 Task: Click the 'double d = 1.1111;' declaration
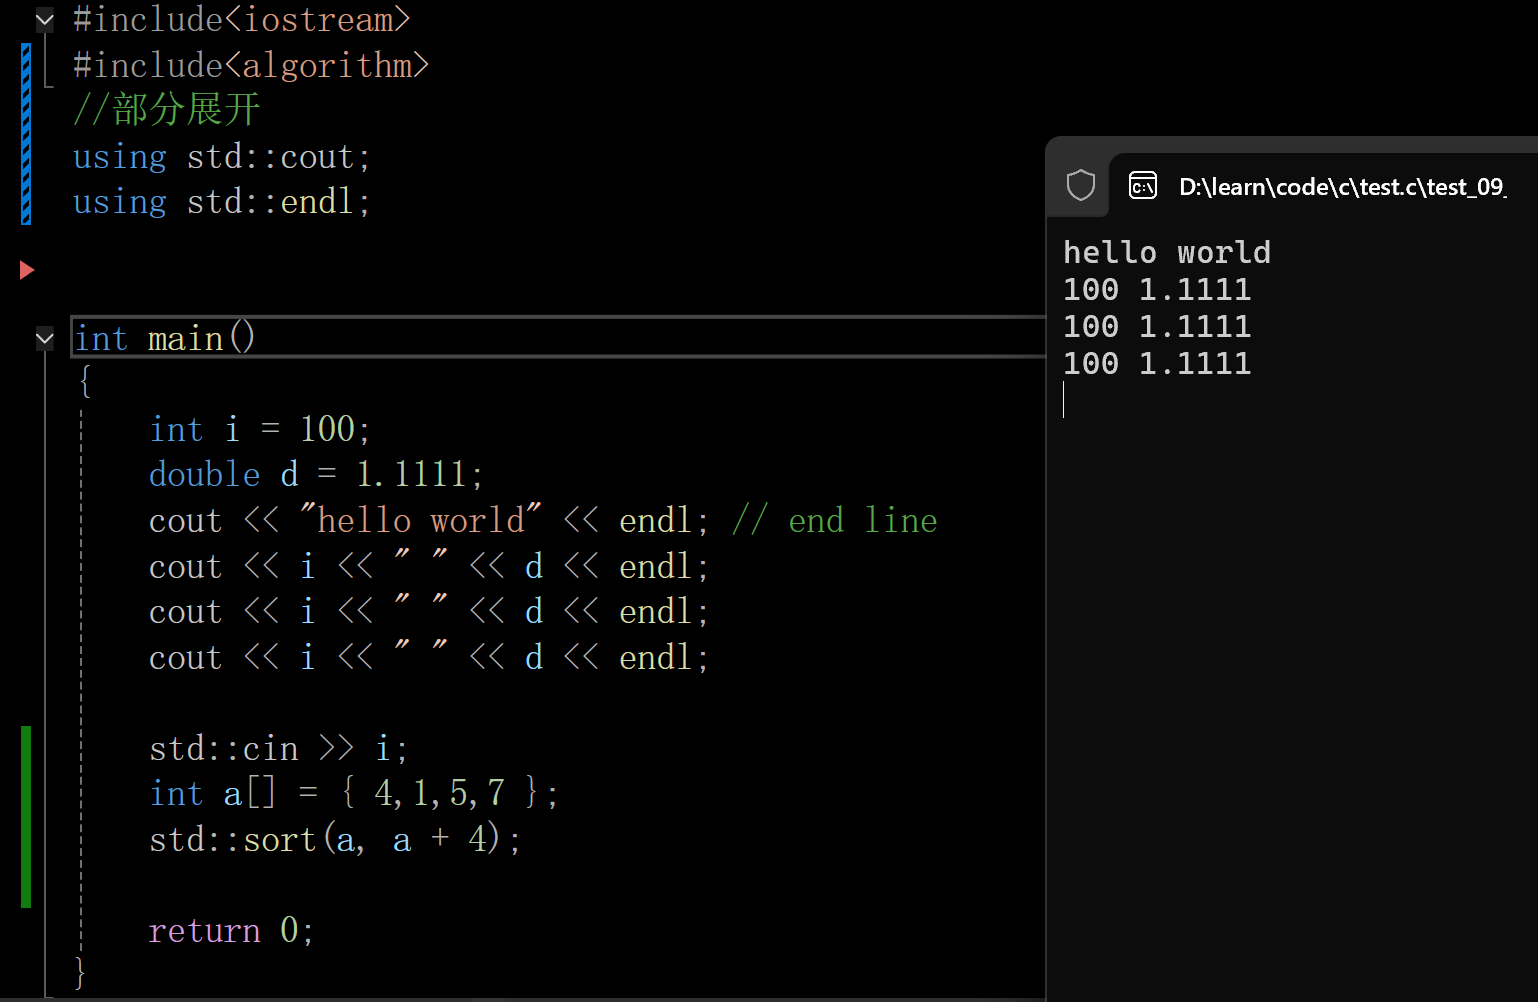pyautogui.click(x=316, y=474)
